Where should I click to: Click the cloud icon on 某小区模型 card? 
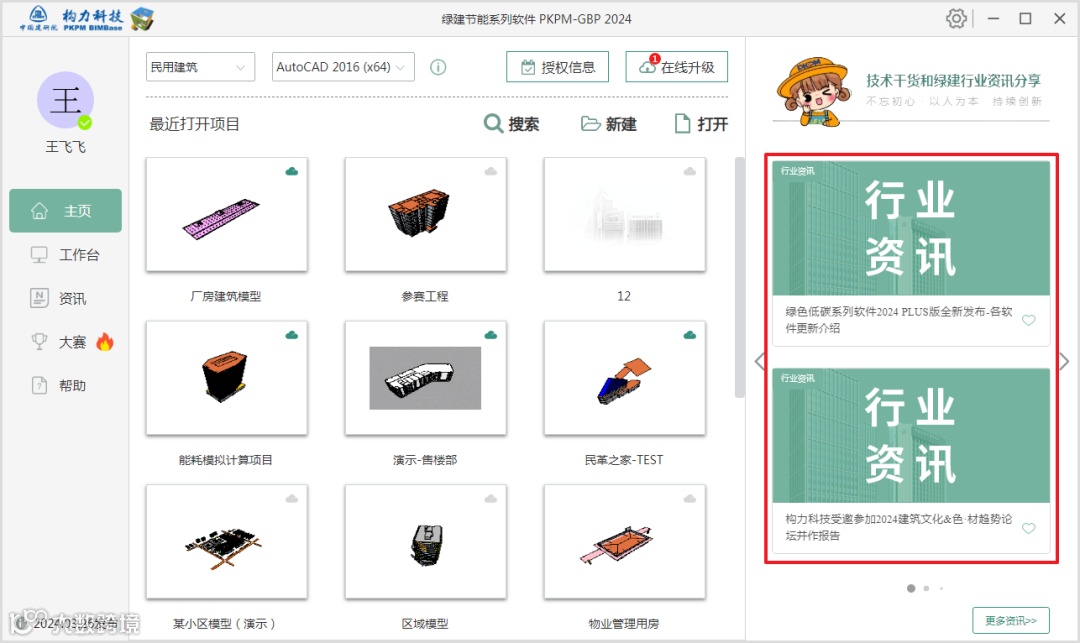(x=292, y=499)
